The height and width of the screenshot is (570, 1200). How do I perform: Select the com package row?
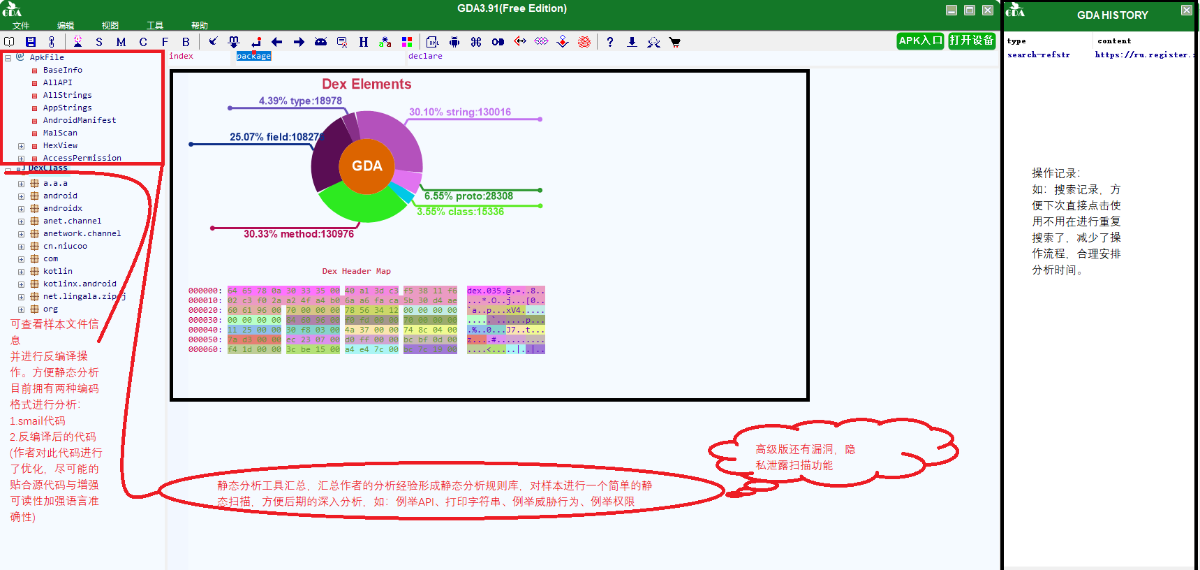(x=50, y=259)
